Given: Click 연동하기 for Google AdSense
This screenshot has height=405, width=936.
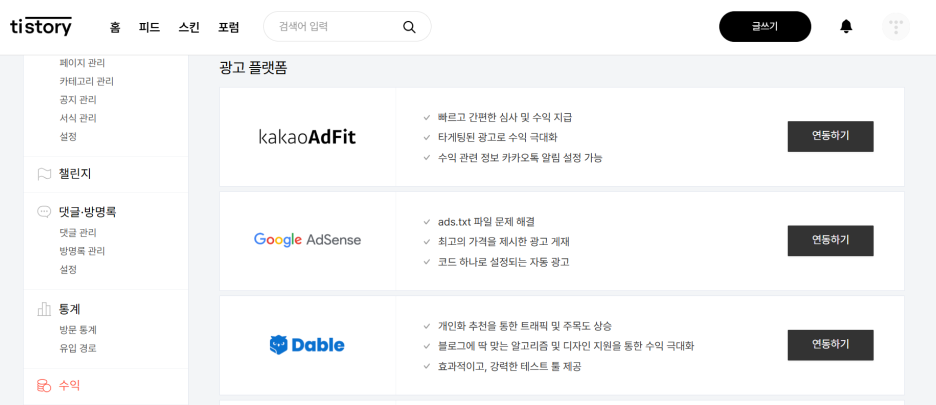Looking at the screenshot, I should (830, 241).
